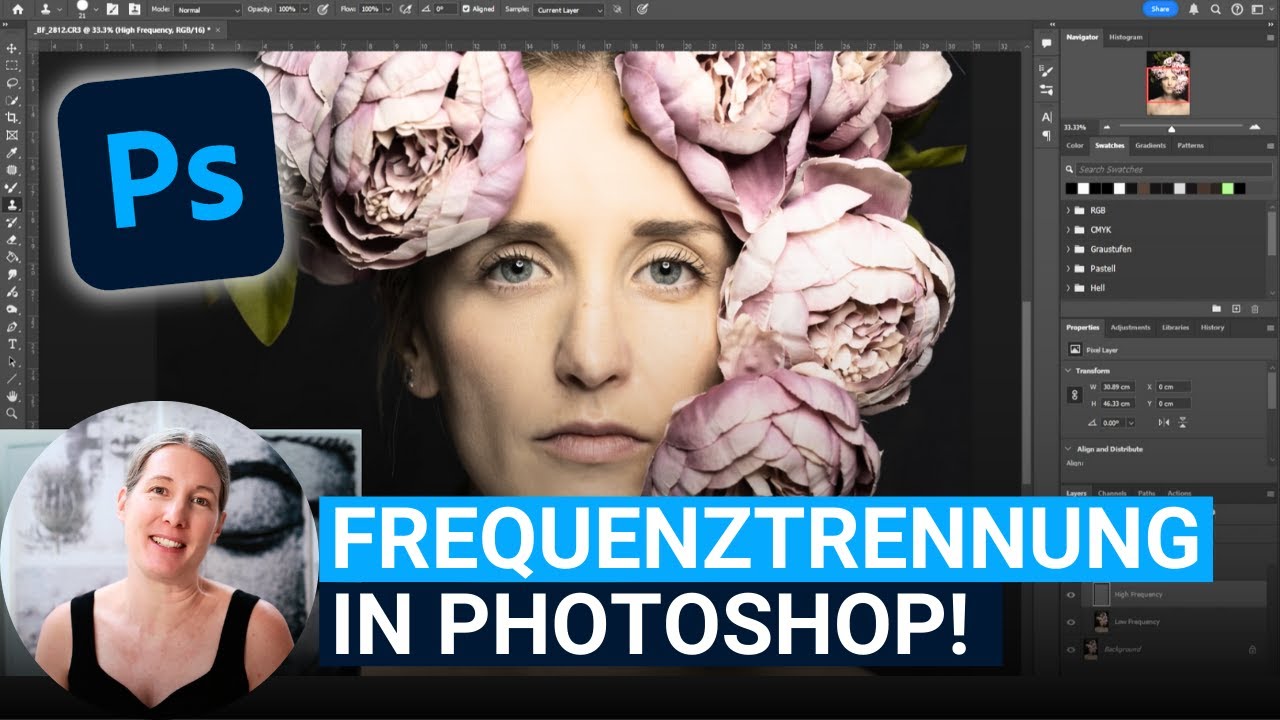Image resolution: width=1280 pixels, height=720 pixels.
Task: Select the Pen tool
Action: tap(12, 326)
